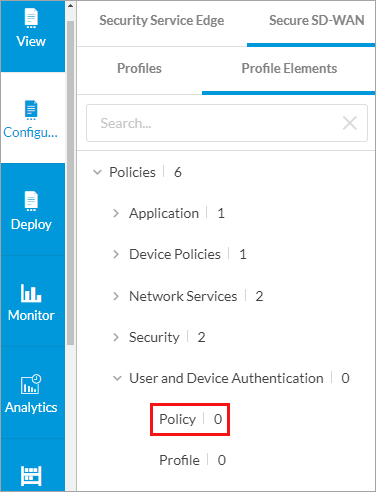Collapse the Policies tree group
Viewport: 376px width, 492px height.
pos(97,172)
